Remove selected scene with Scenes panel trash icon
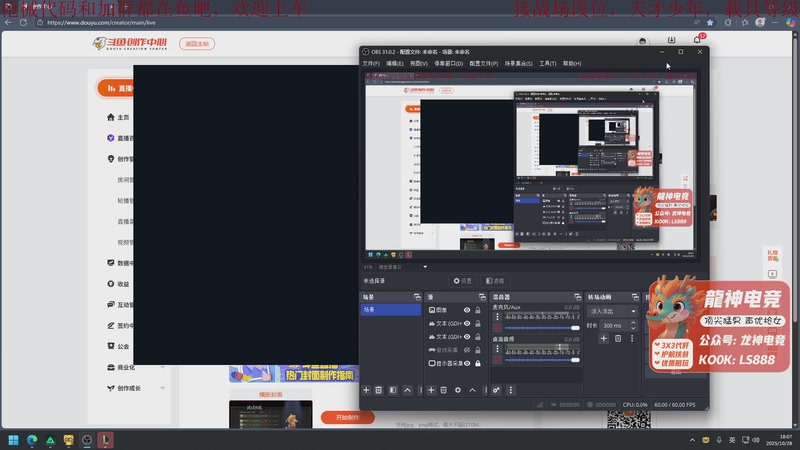The width and height of the screenshot is (800, 450). [379, 390]
